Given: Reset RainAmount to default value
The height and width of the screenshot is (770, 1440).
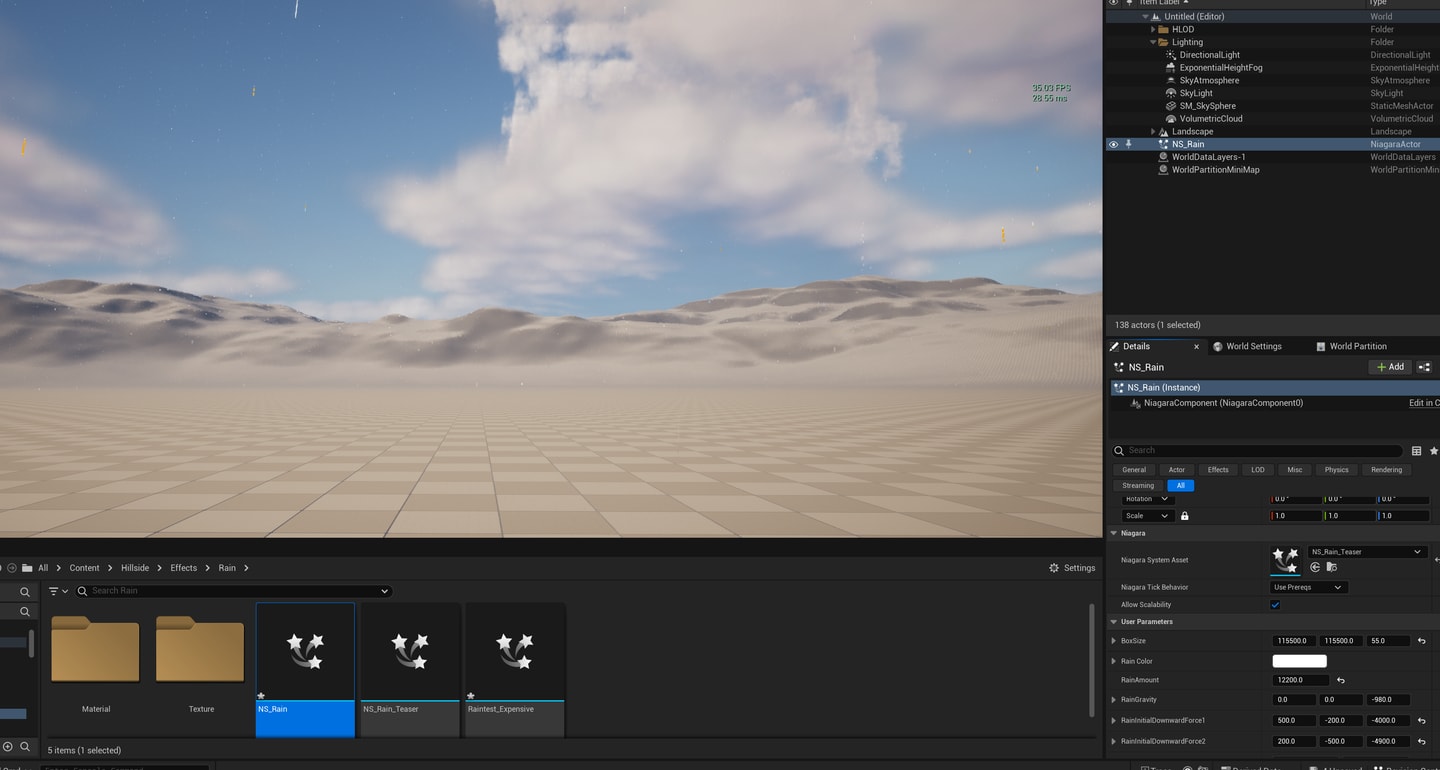Looking at the screenshot, I should click(x=1341, y=680).
